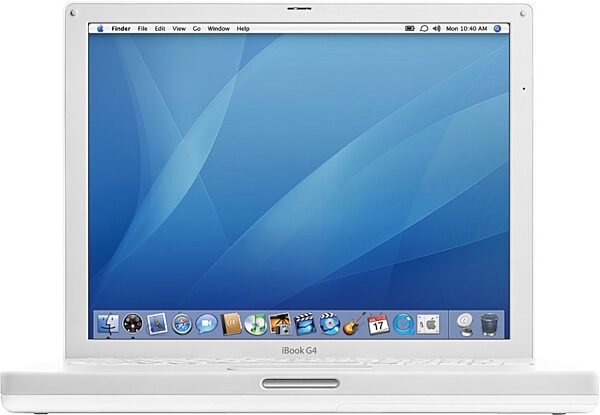The width and height of the screenshot is (600, 415).
Task: Open the View menu
Action: [x=179, y=28]
